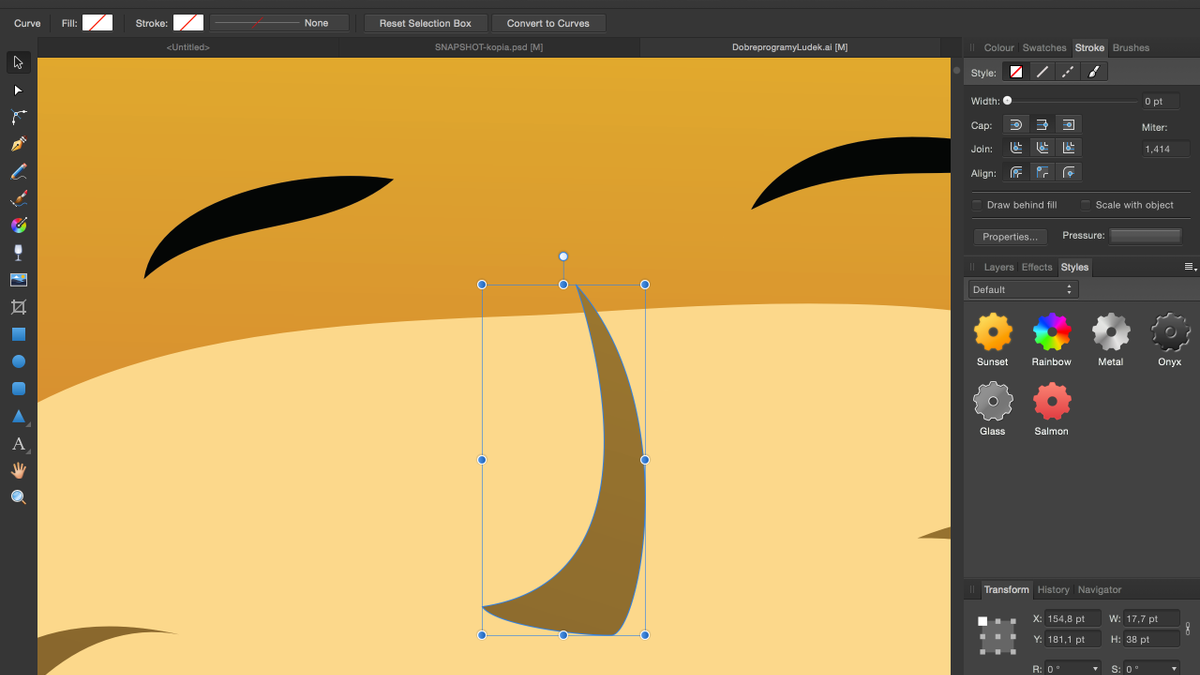
Task: Choose the bevel join option
Action: [1042, 148]
